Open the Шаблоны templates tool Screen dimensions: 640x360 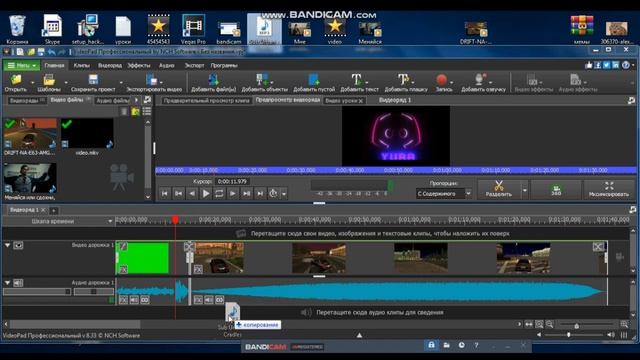[49, 83]
